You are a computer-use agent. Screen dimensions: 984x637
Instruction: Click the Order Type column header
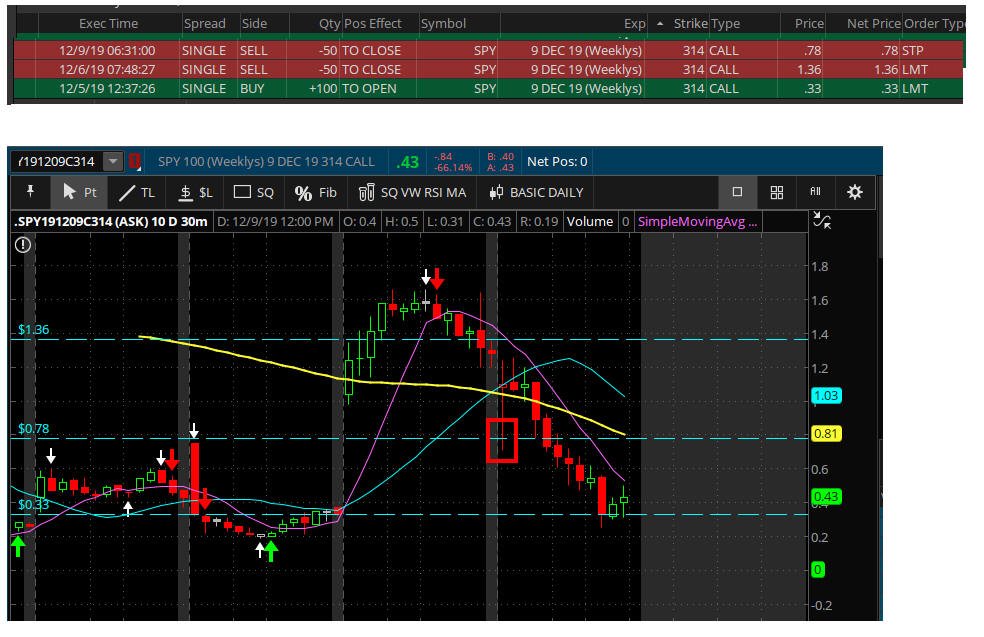934,24
